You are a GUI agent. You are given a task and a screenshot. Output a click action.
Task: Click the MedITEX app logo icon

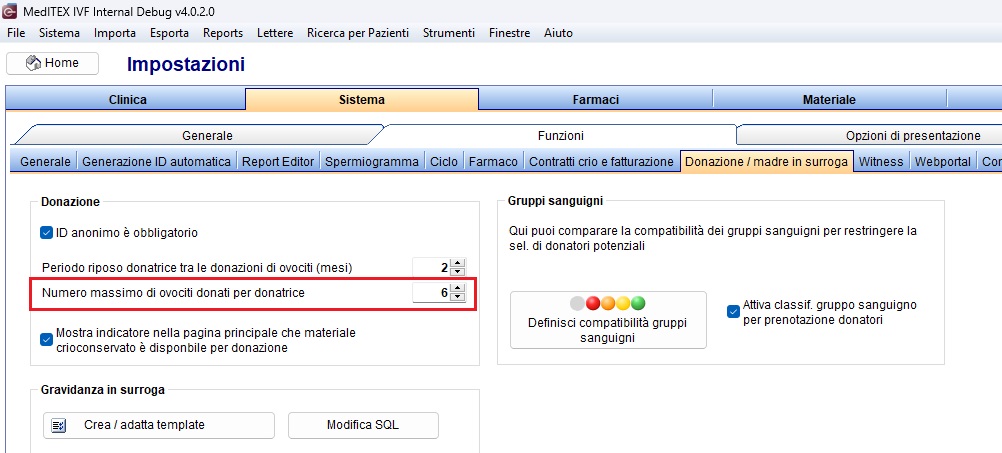(9, 13)
